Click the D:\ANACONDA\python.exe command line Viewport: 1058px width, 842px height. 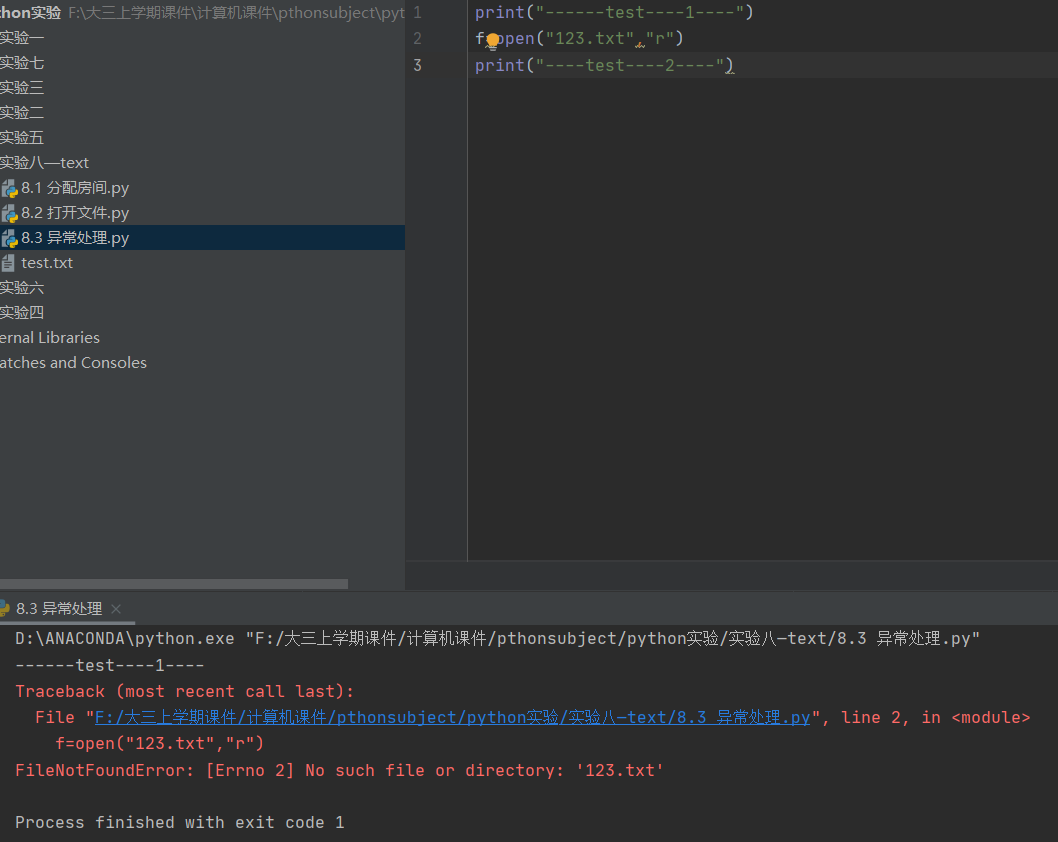pos(497,638)
